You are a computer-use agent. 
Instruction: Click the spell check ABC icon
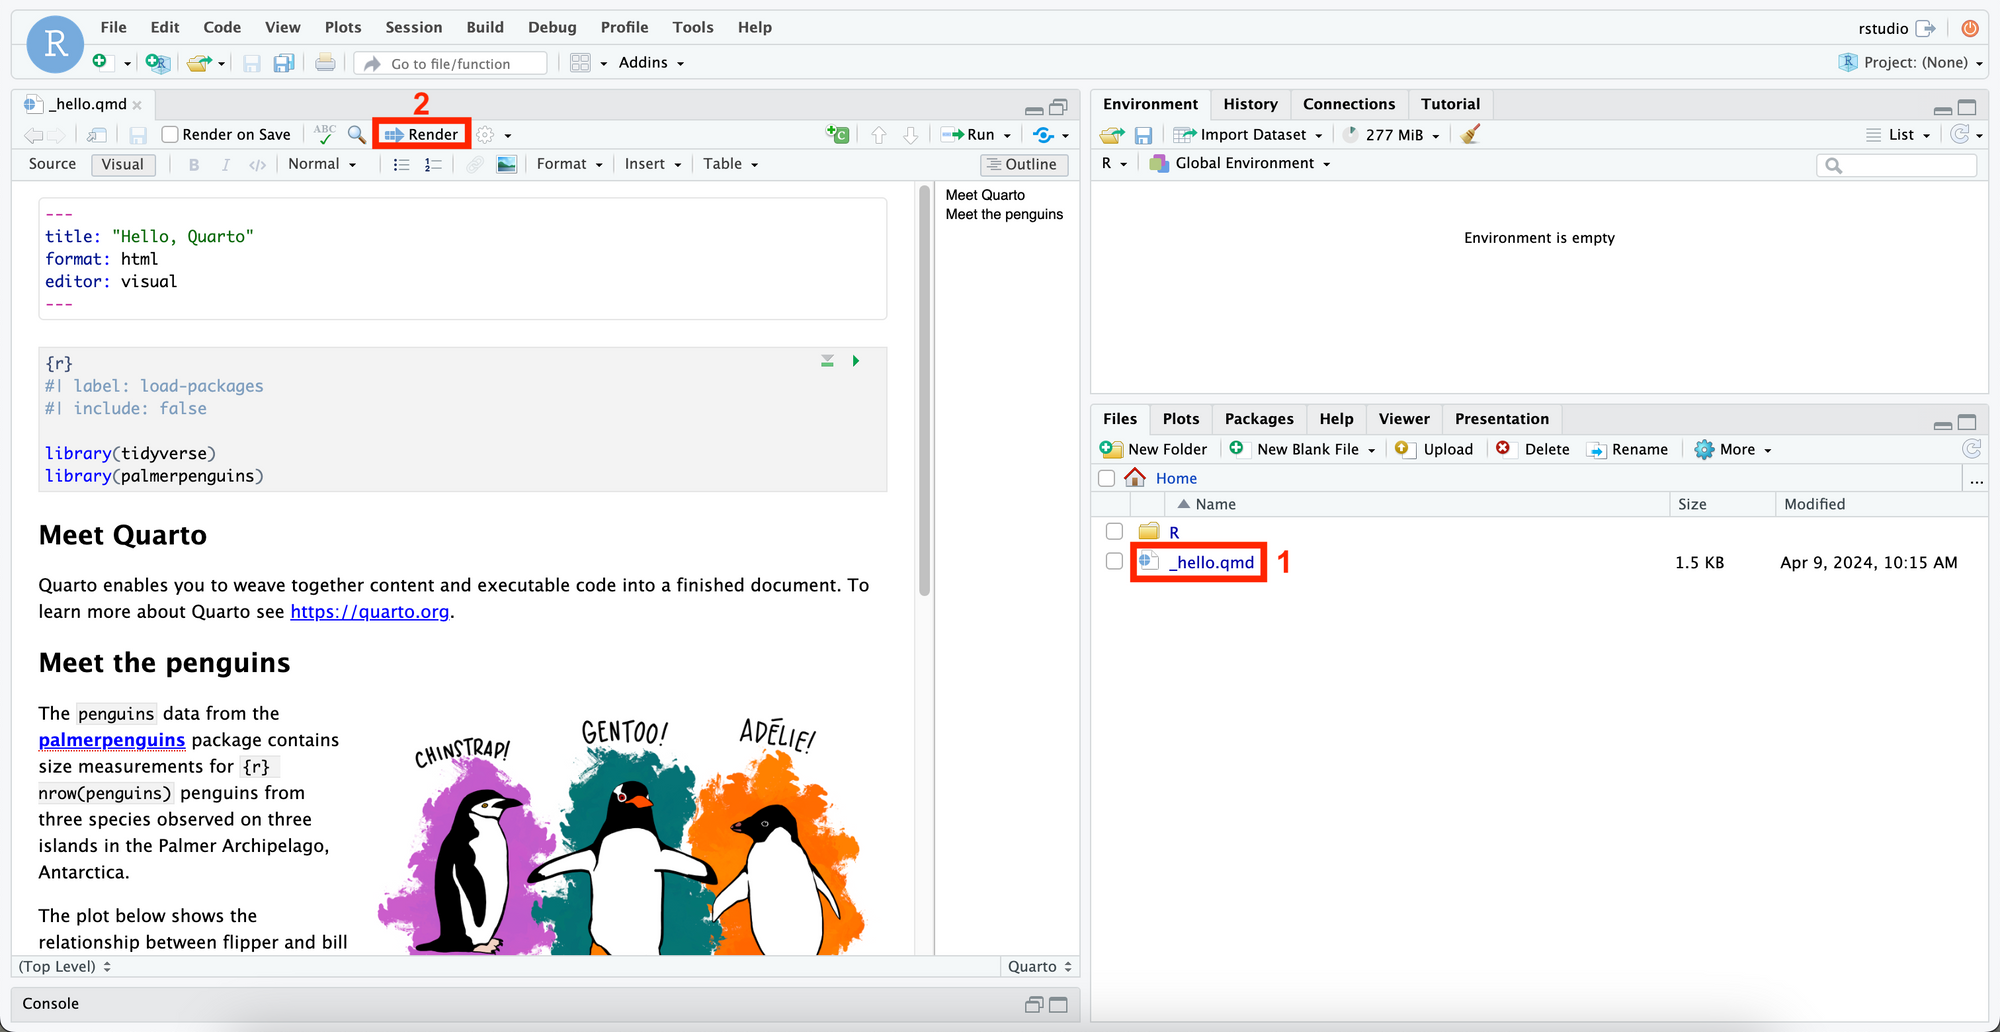[324, 134]
